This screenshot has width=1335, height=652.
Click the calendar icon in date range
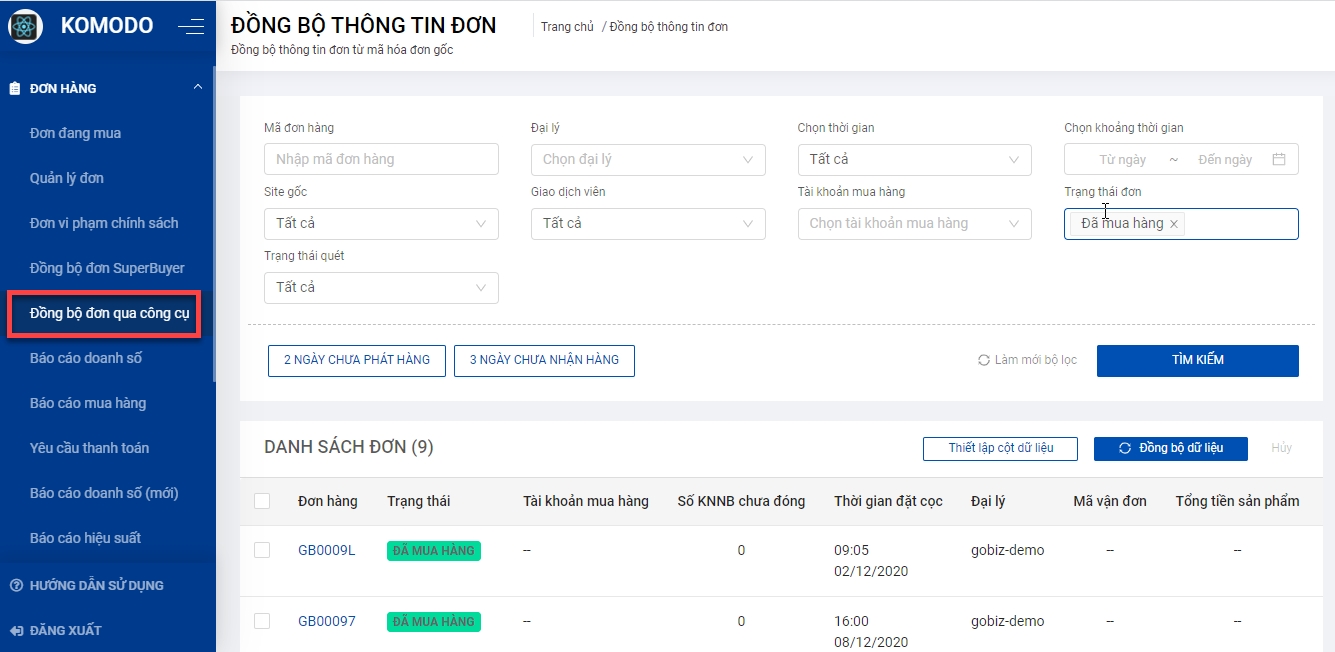click(1278, 159)
